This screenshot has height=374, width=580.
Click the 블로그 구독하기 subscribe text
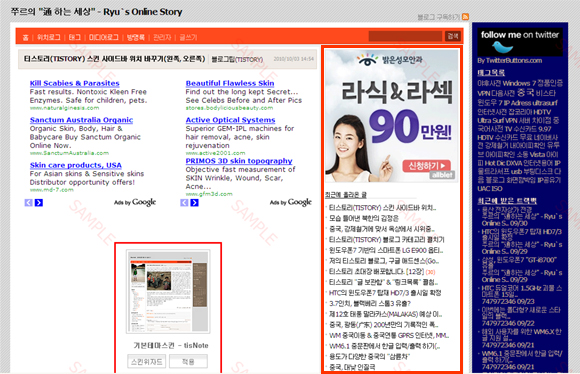click(x=439, y=17)
